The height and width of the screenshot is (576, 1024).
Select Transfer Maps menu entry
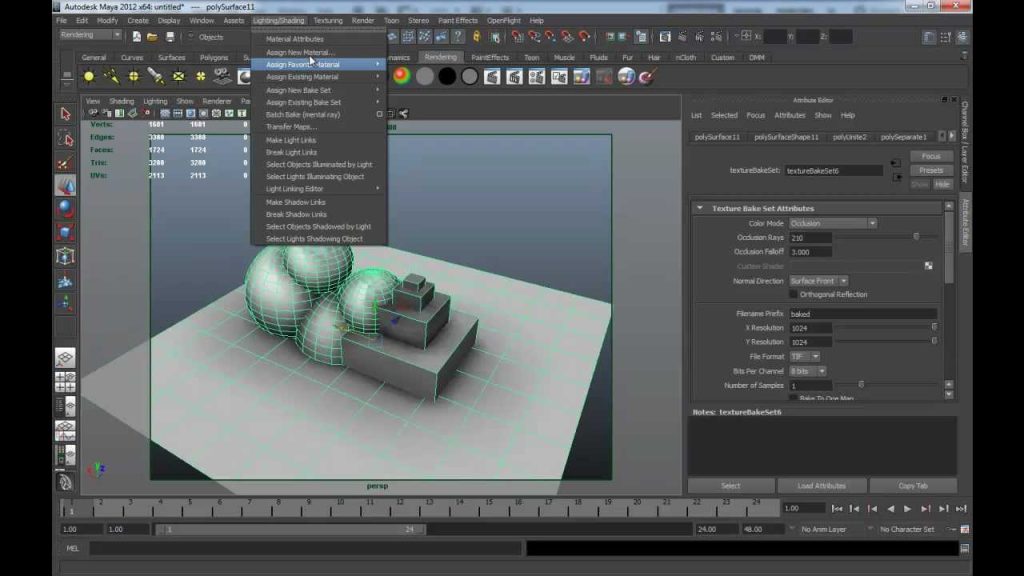point(291,127)
